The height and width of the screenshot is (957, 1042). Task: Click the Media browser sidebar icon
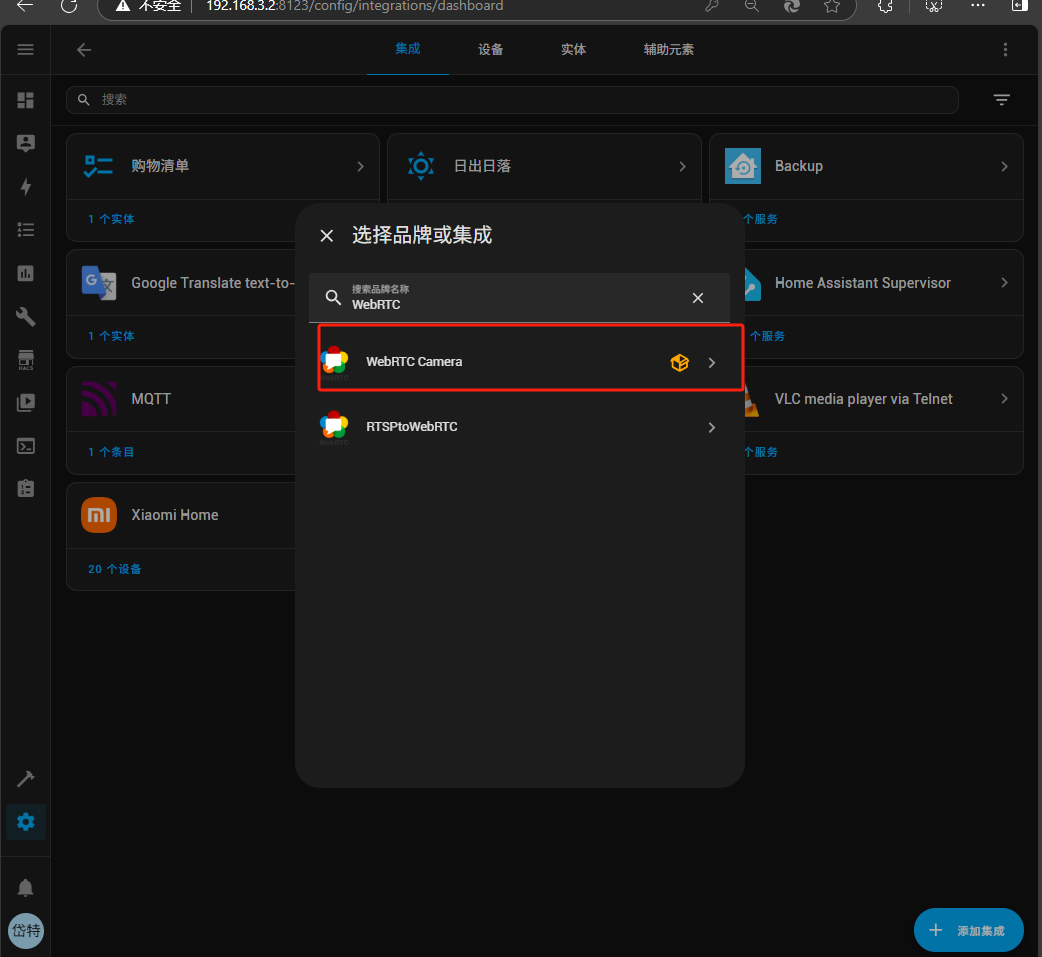(x=26, y=403)
